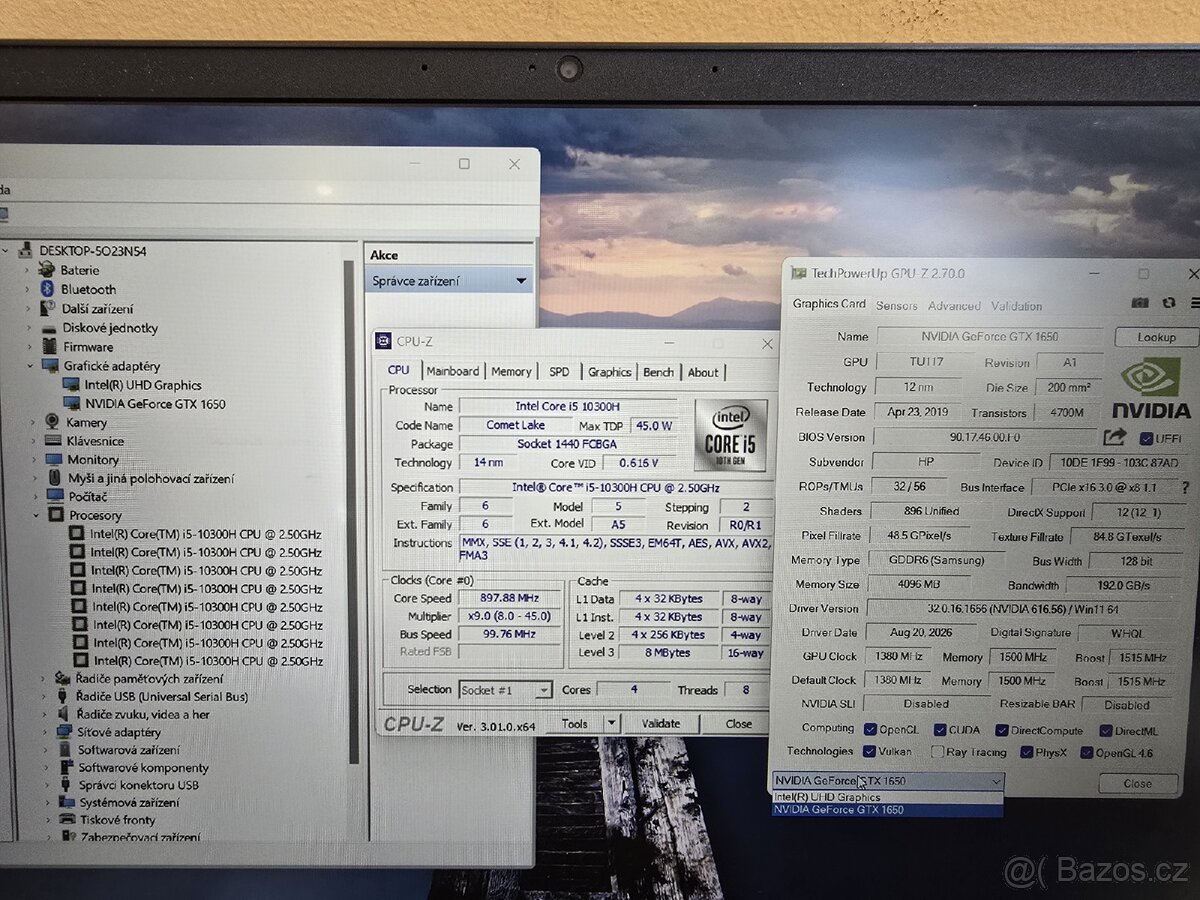Image resolution: width=1200 pixels, height=900 pixels.
Task: Click the Bluetooth icon in the device tree
Action: [47, 289]
